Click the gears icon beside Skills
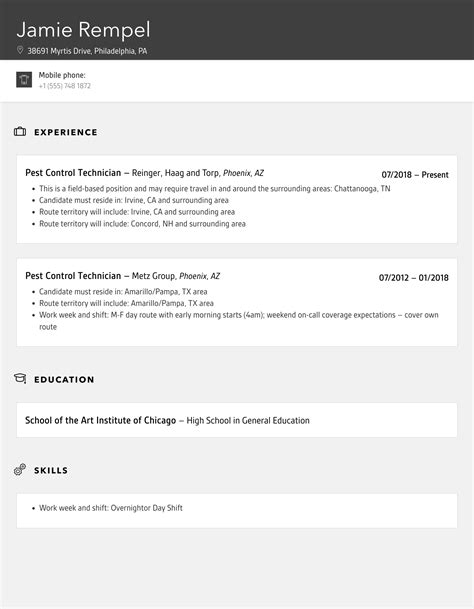 [20, 469]
